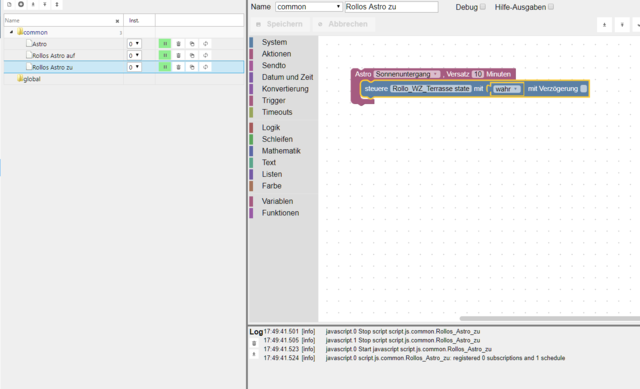
Task: Open the System block category
Action: 274,42
